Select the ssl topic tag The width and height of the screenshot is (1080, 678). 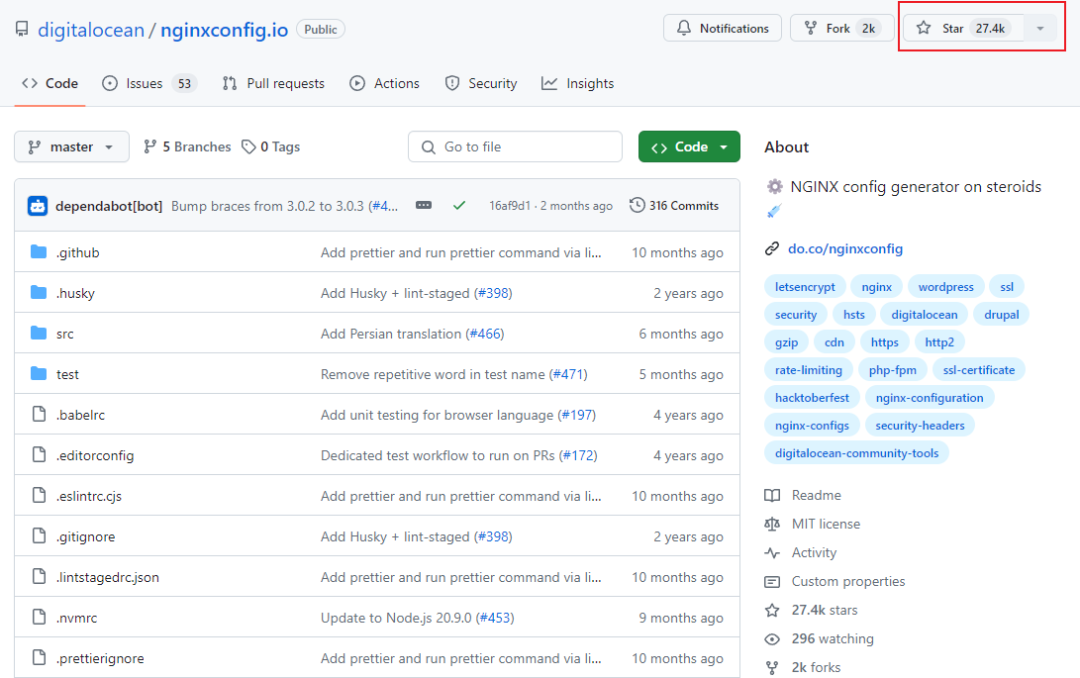click(1006, 287)
